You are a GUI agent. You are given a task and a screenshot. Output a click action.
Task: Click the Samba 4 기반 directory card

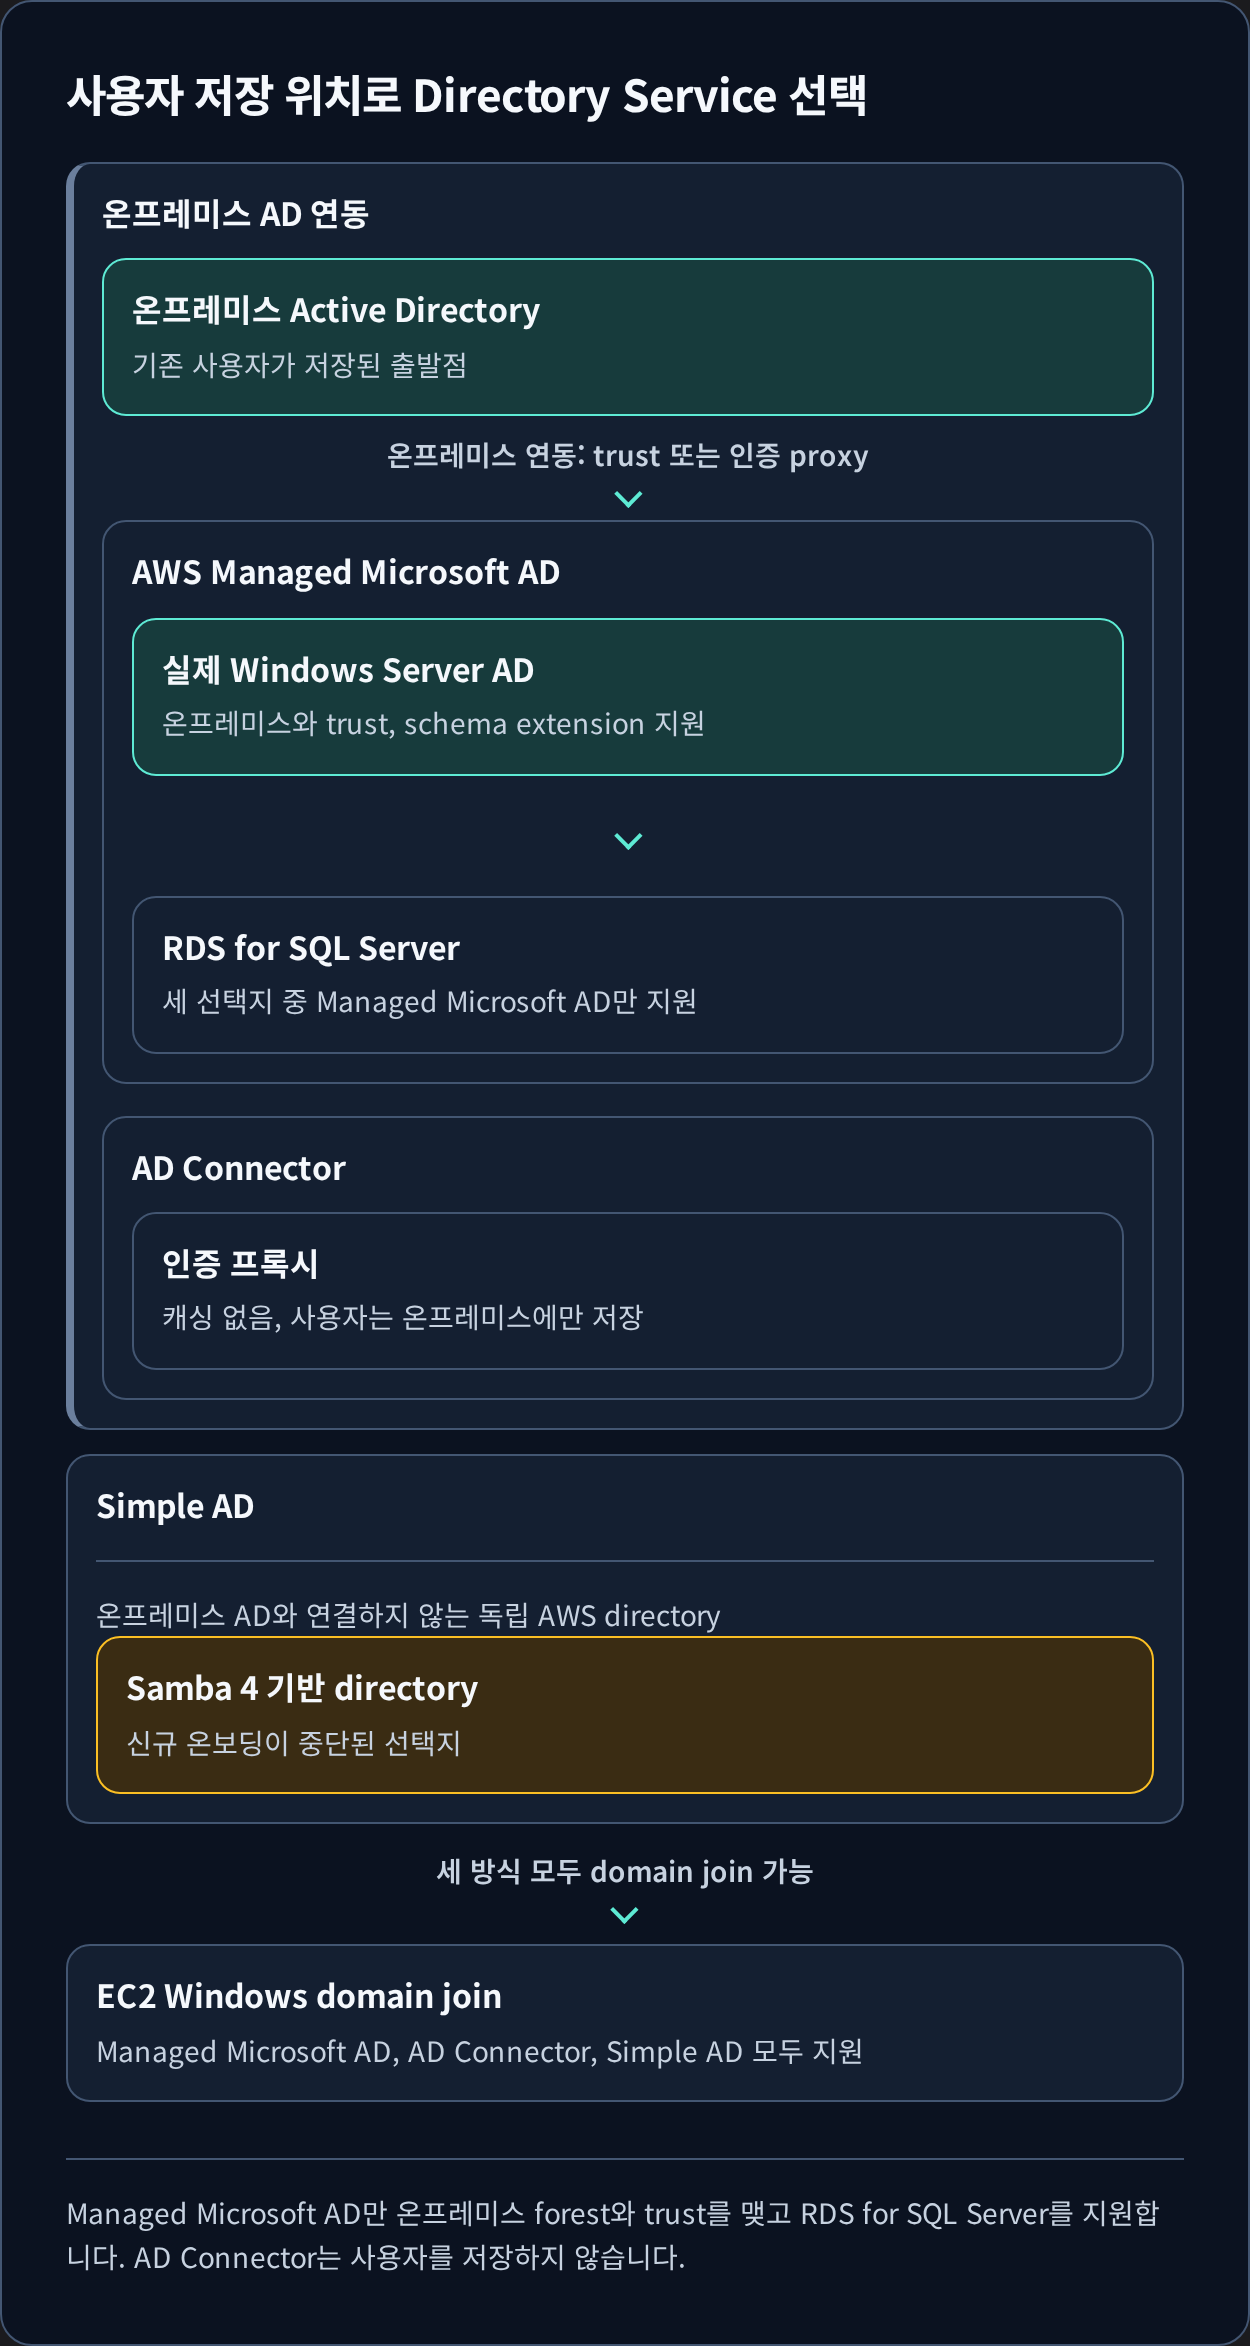tap(625, 1715)
